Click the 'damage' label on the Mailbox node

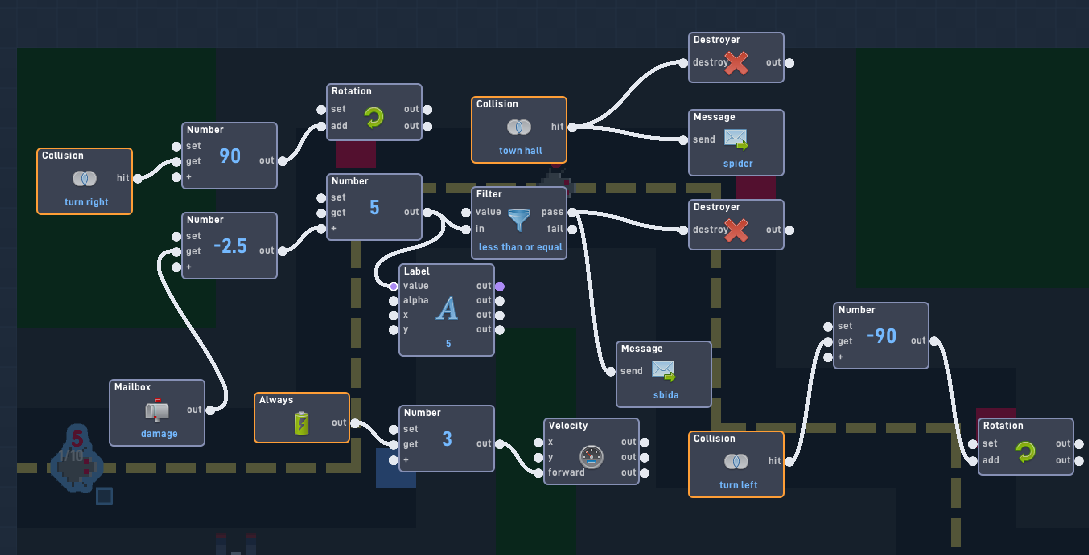159,433
